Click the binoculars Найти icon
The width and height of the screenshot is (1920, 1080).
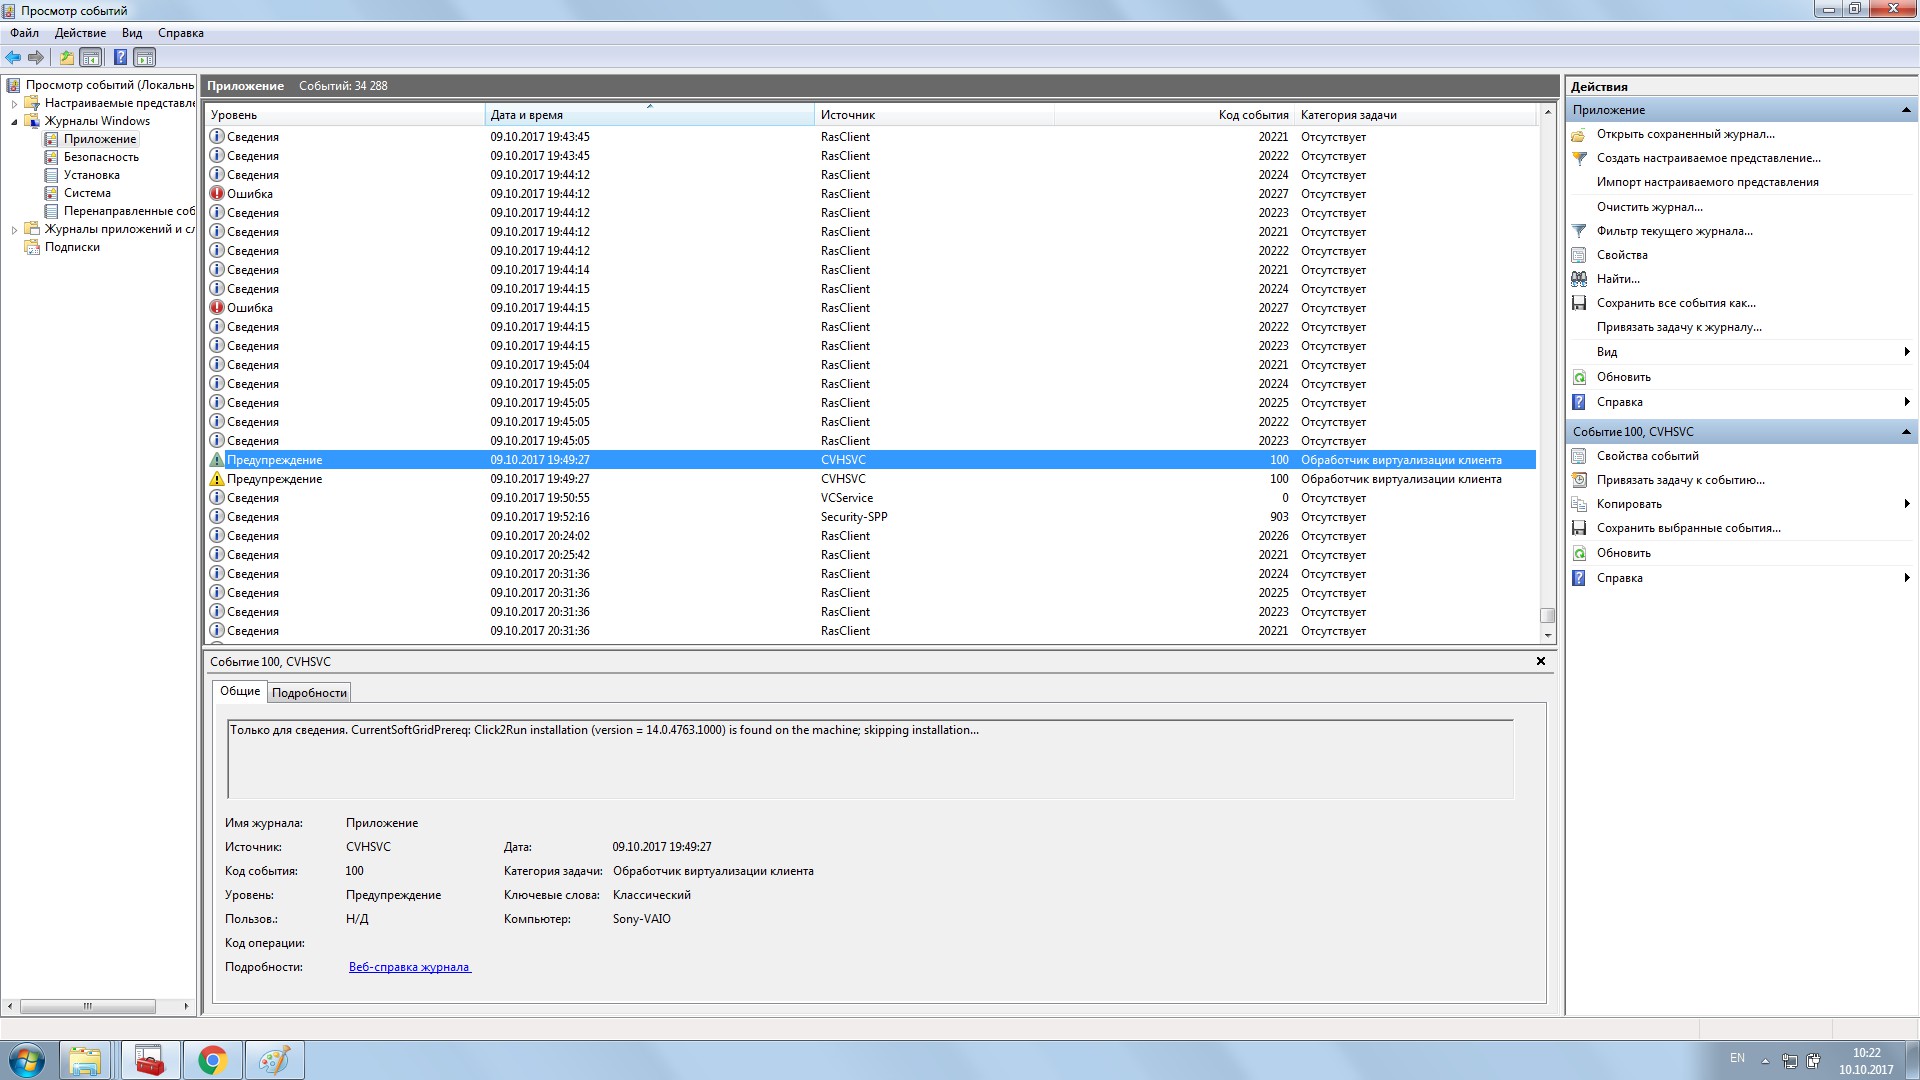tap(1579, 279)
